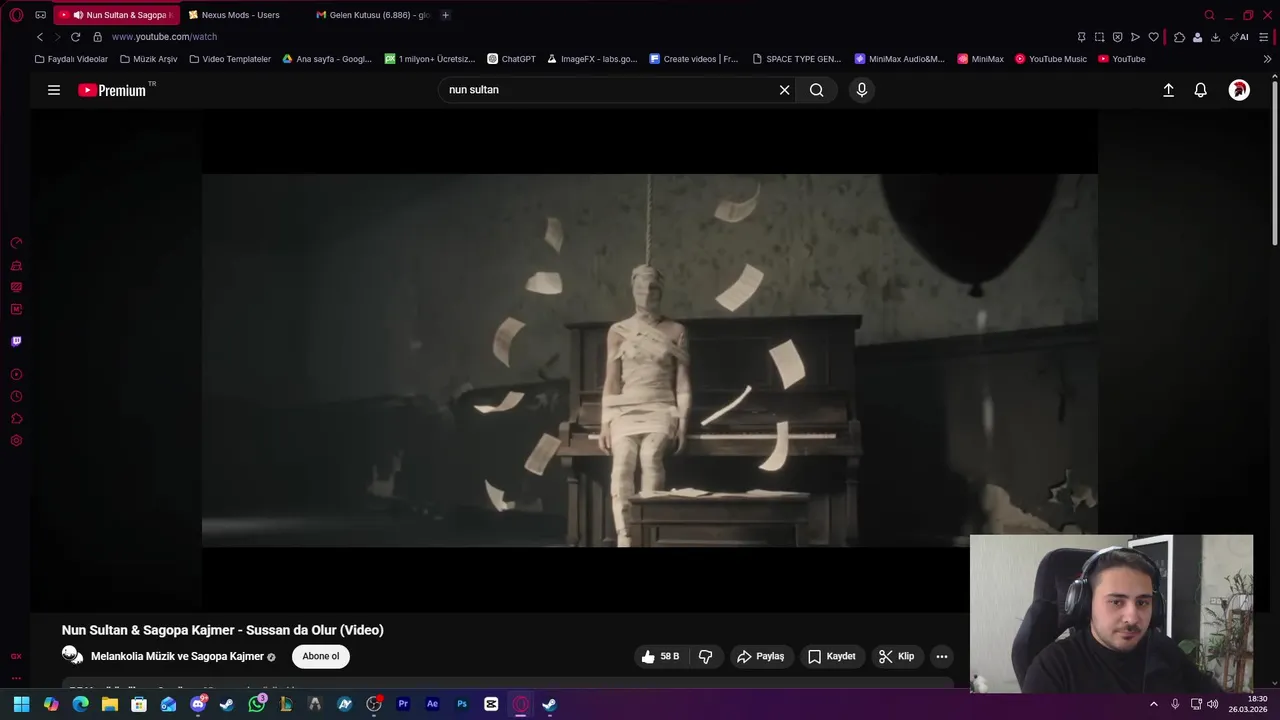Open History clock icon in sidebar

(x=16, y=396)
